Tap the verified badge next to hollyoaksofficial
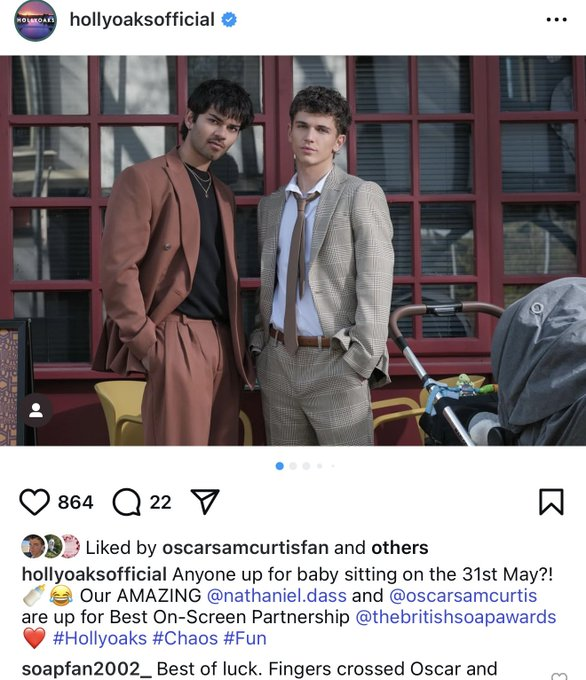The image size is (586, 680). [x=229, y=20]
